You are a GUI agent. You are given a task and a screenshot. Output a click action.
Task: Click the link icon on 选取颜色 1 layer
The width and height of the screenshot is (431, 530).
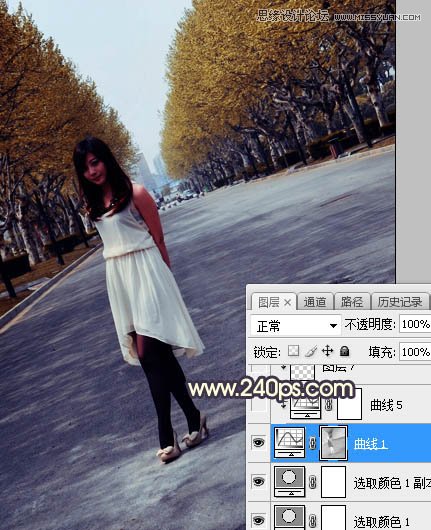(313, 521)
